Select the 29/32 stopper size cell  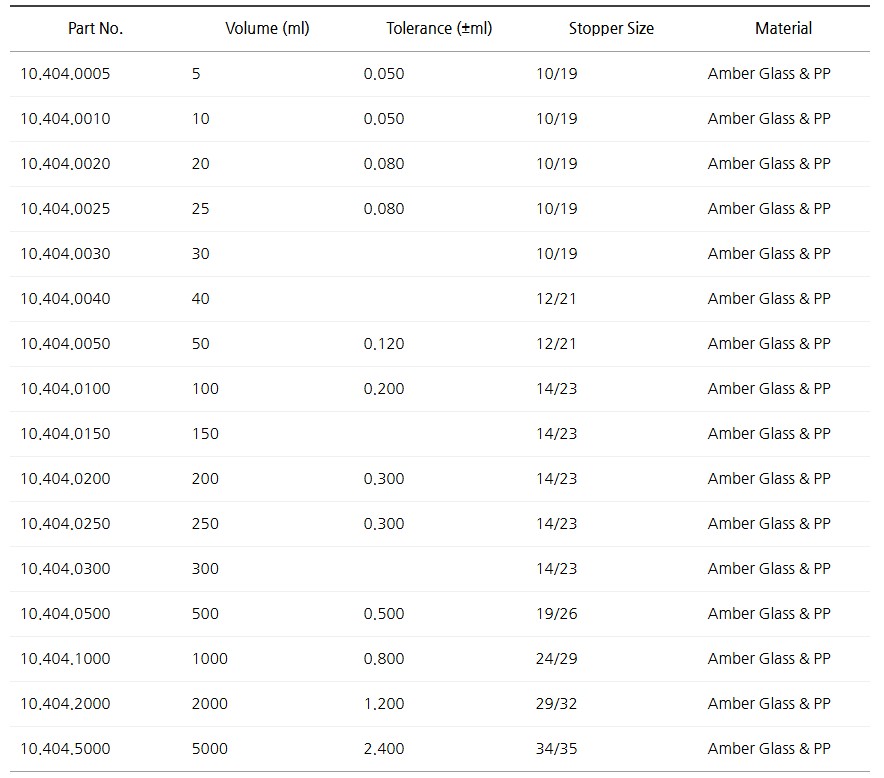click(556, 704)
